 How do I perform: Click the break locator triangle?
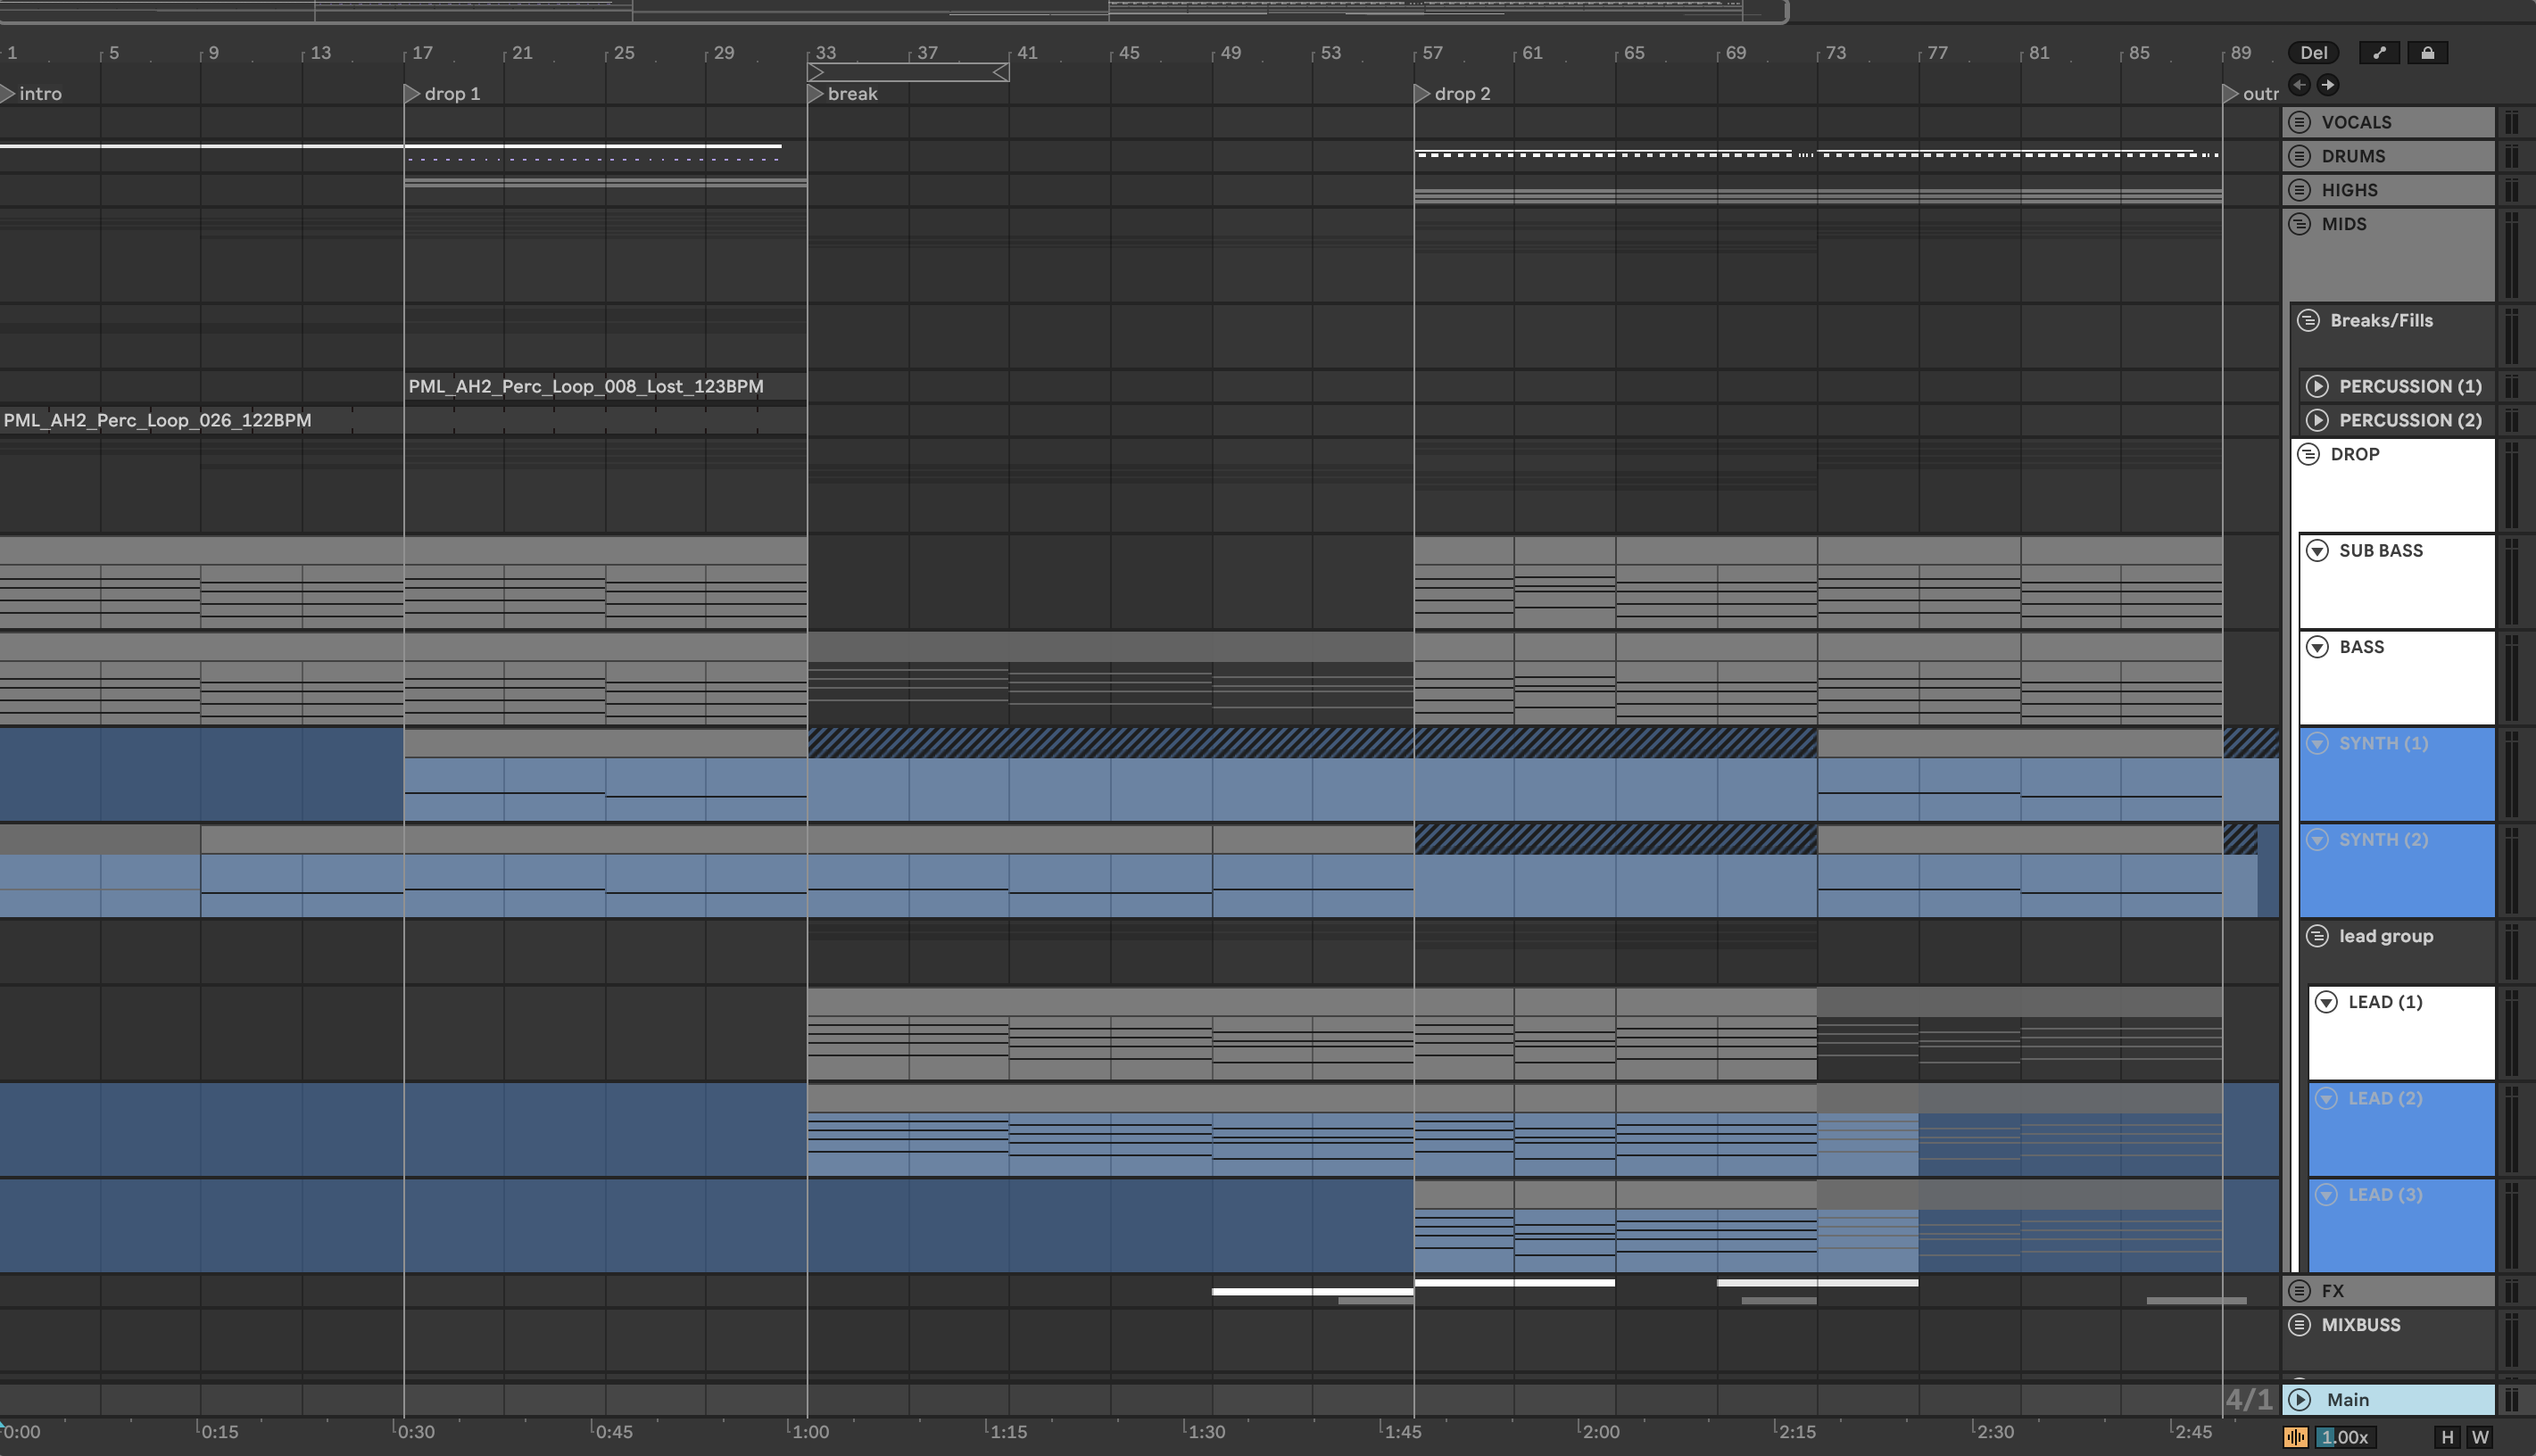[x=815, y=93]
